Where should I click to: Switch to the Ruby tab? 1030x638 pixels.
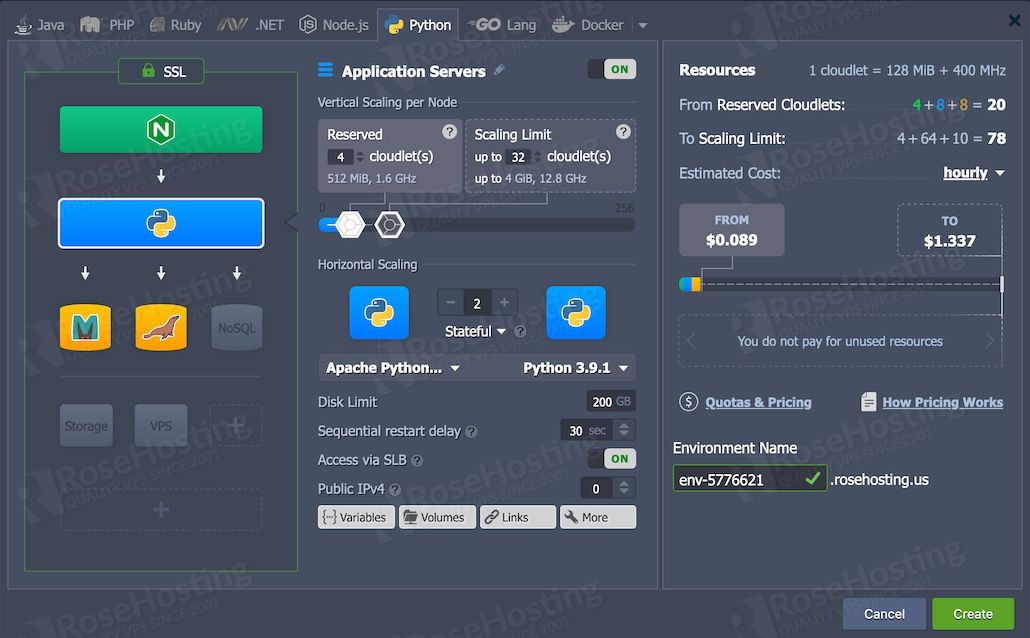pyautogui.click(x=175, y=25)
